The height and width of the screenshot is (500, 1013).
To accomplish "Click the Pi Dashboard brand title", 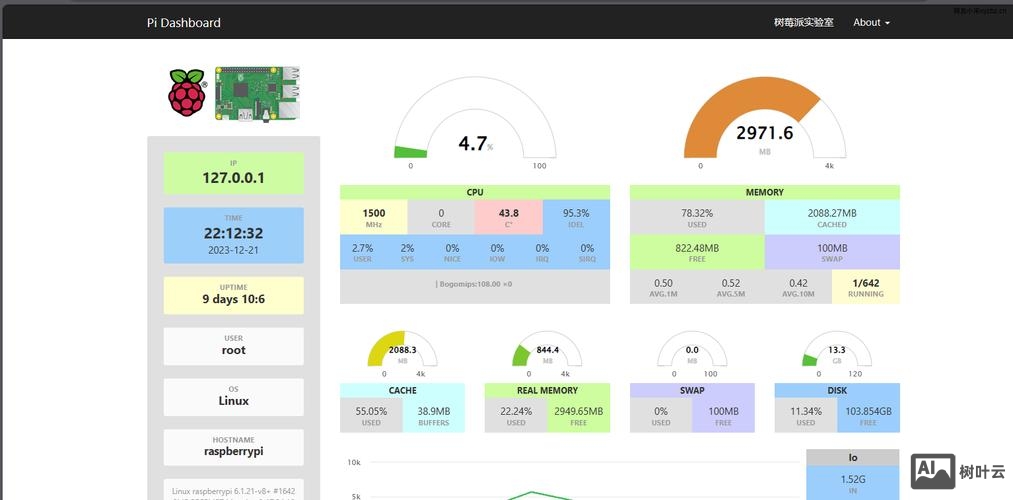I will [184, 22].
